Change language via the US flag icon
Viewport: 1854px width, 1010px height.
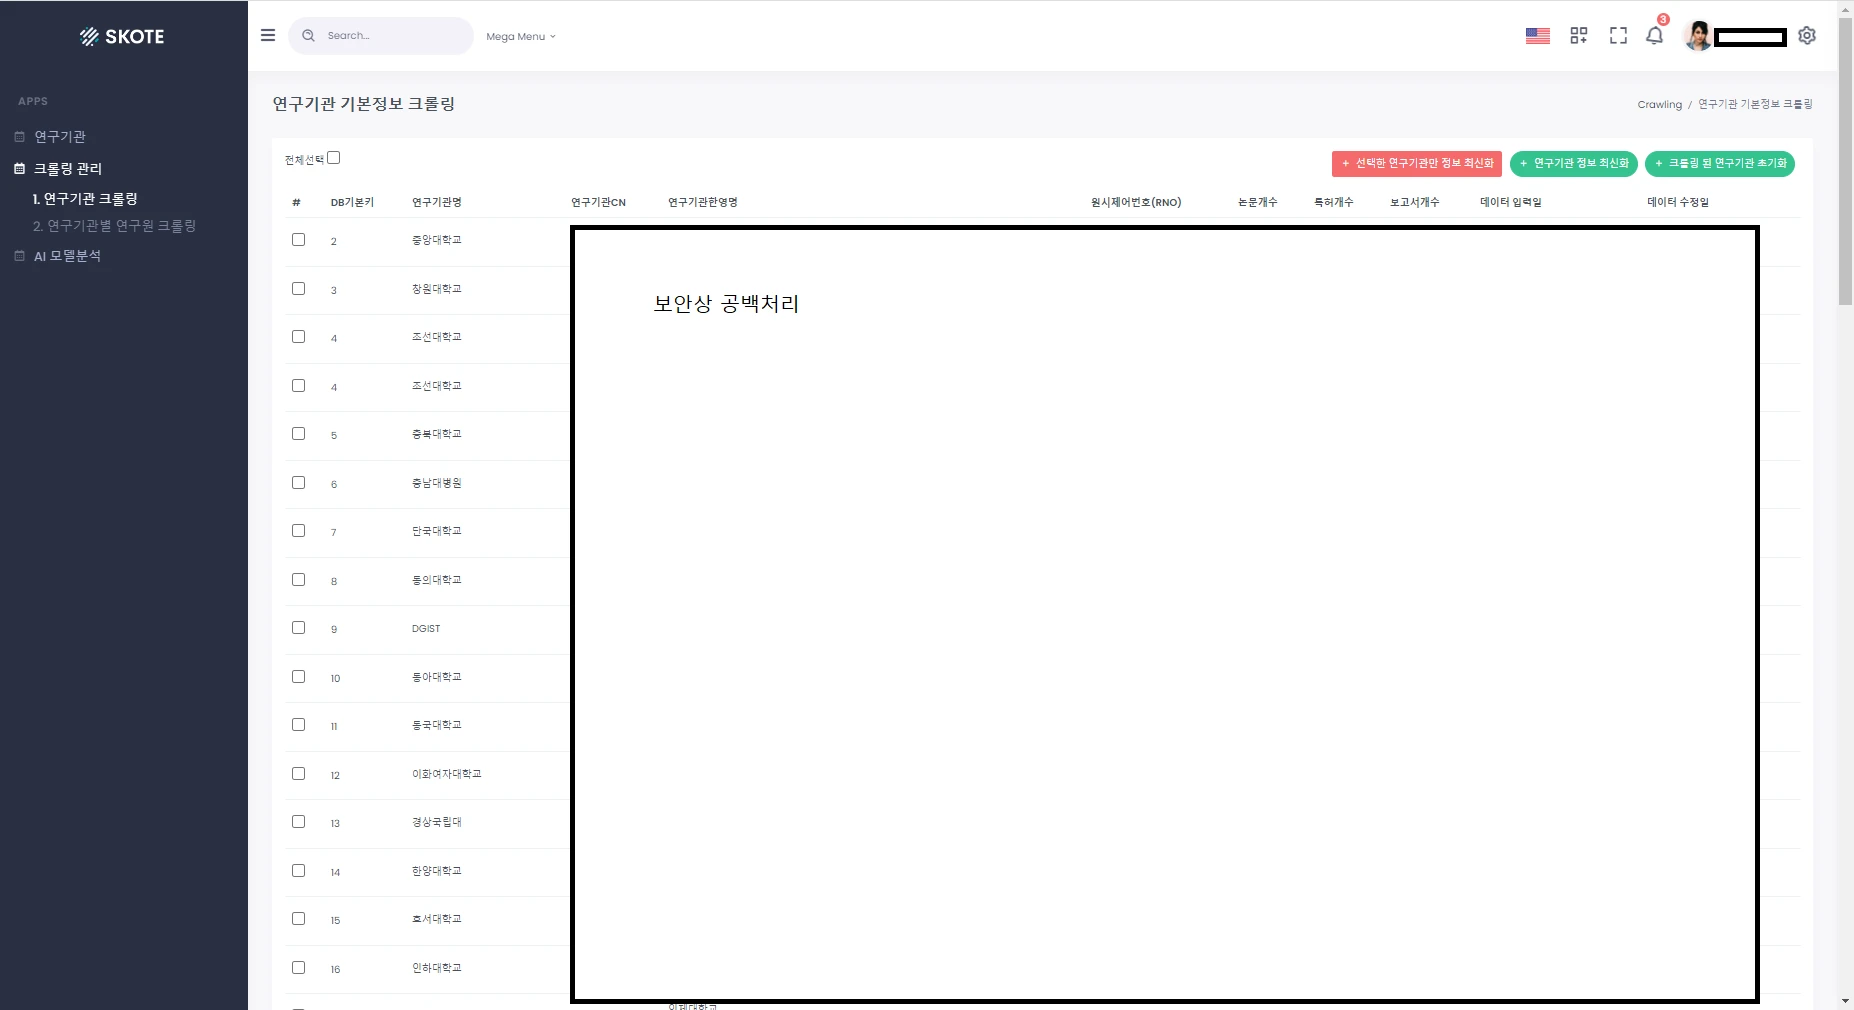(x=1537, y=36)
